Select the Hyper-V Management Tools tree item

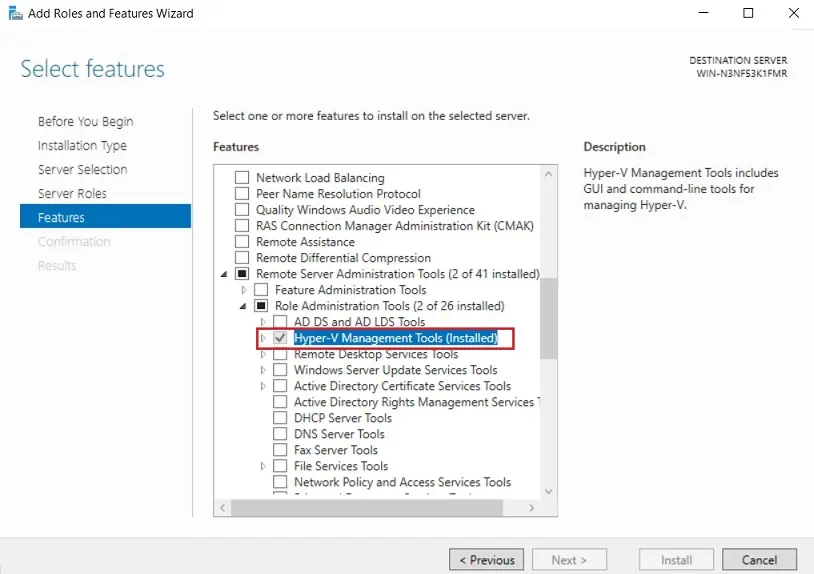pos(395,338)
